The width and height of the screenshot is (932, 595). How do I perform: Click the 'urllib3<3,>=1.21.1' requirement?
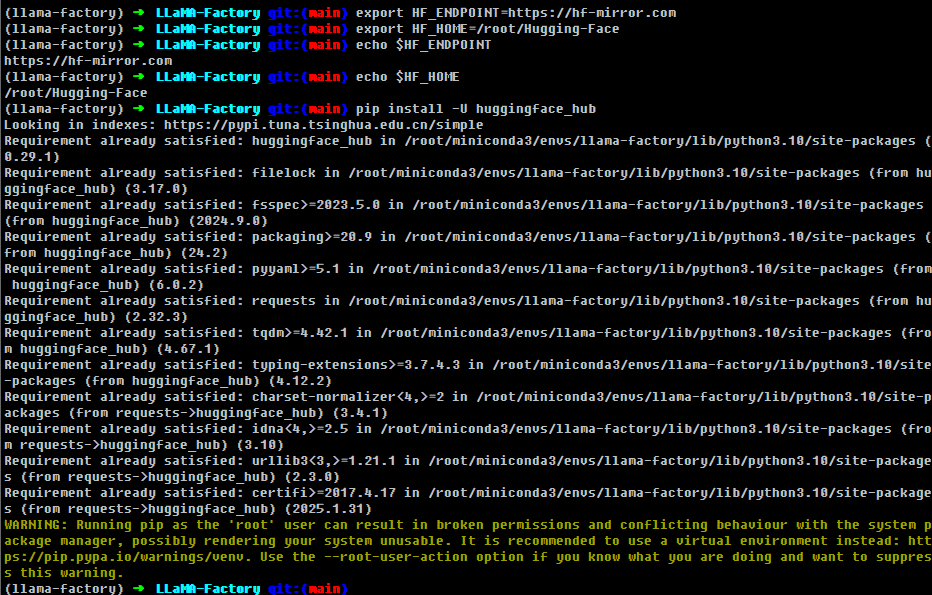(323, 462)
